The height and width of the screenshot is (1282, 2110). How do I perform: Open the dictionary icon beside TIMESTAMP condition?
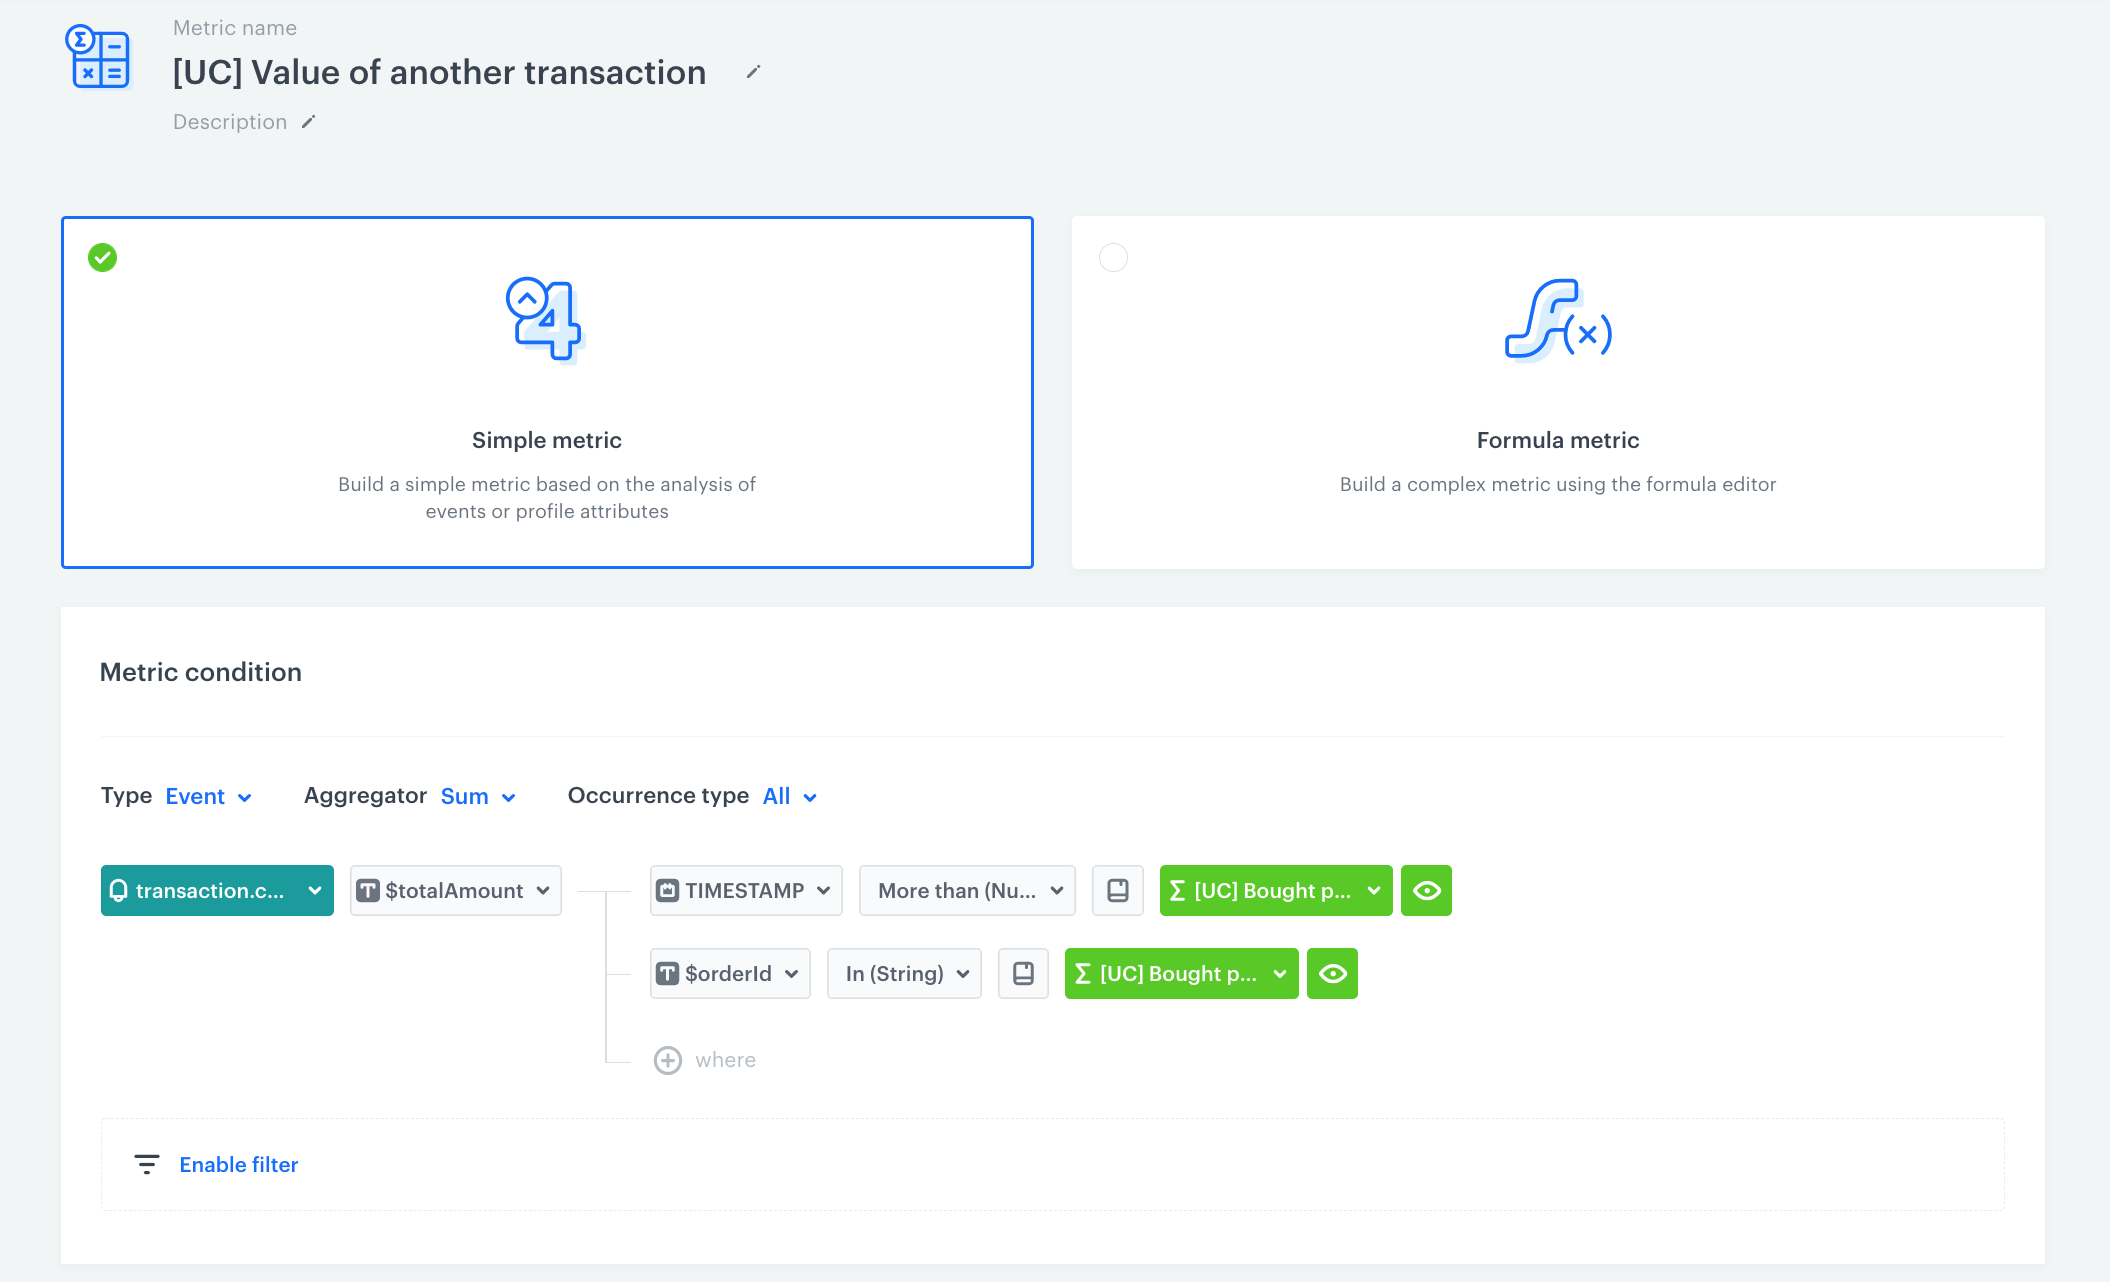[1117, 890]
